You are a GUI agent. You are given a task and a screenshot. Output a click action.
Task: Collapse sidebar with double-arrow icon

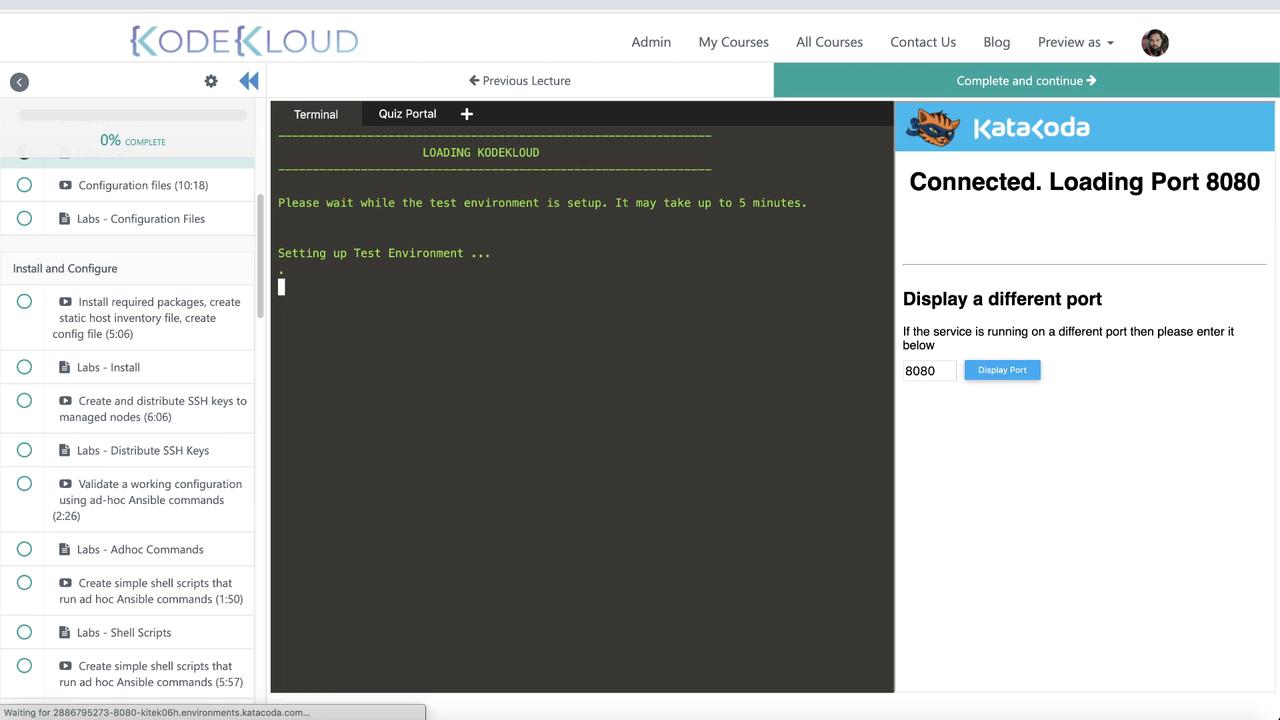(249, 81)
